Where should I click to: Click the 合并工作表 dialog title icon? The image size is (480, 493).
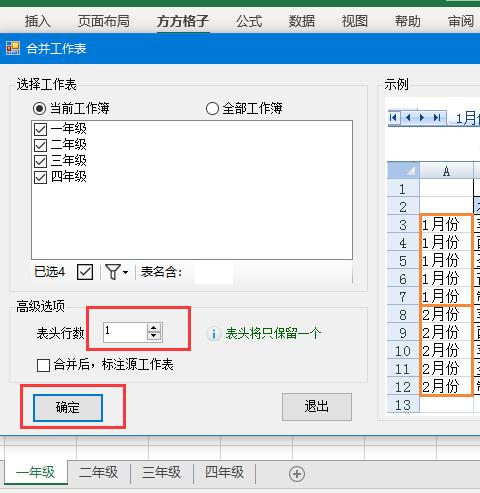[x=13, y=48]
